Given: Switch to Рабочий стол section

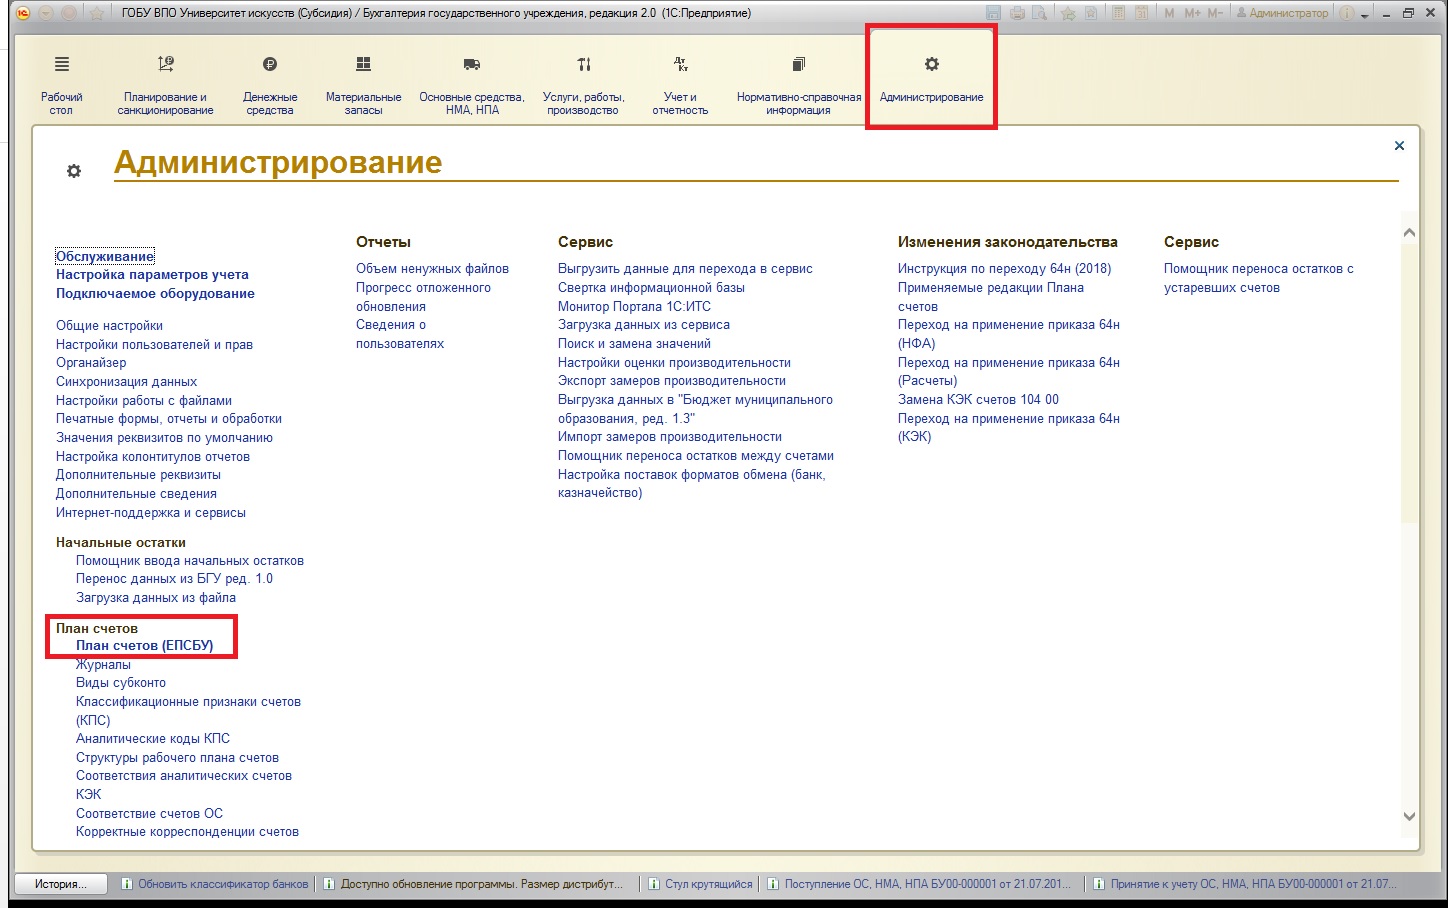Looking at the screenshot, I should point(61,85).
